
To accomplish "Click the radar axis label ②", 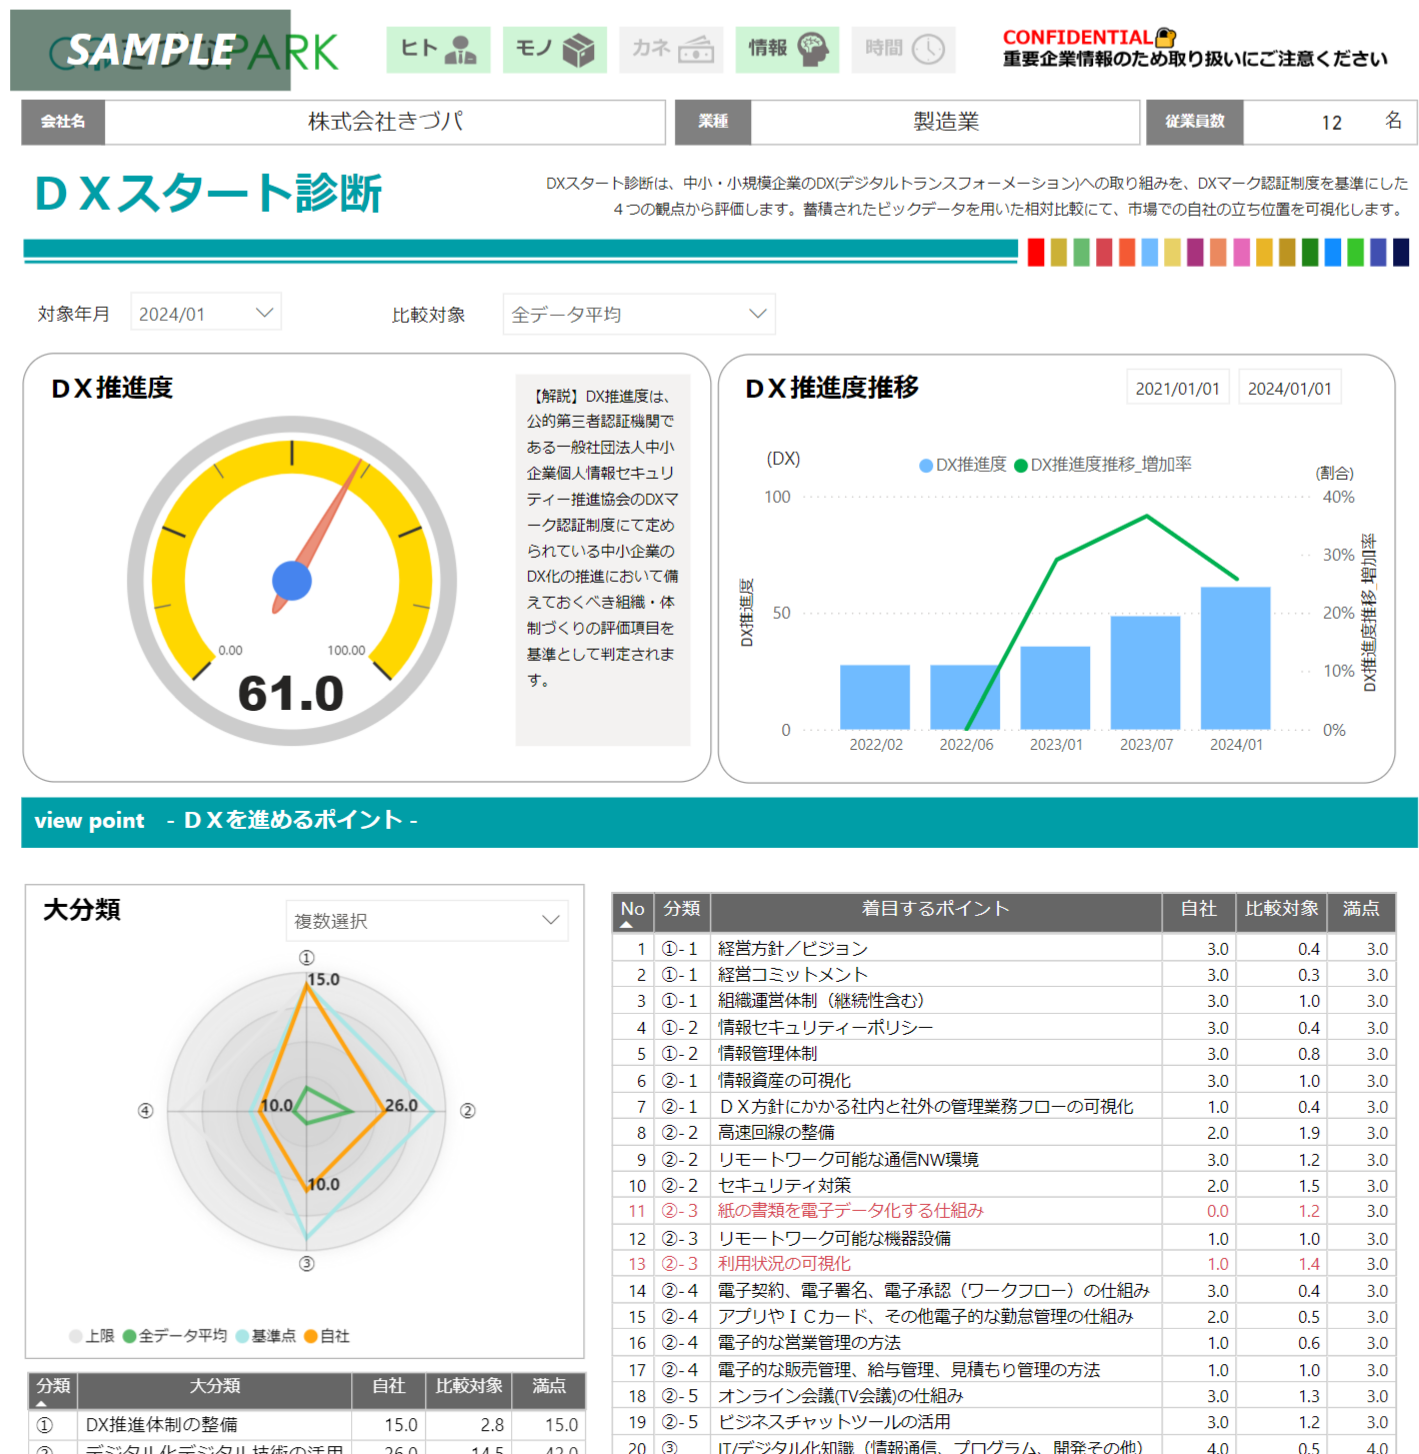I will coord(467,1111).
